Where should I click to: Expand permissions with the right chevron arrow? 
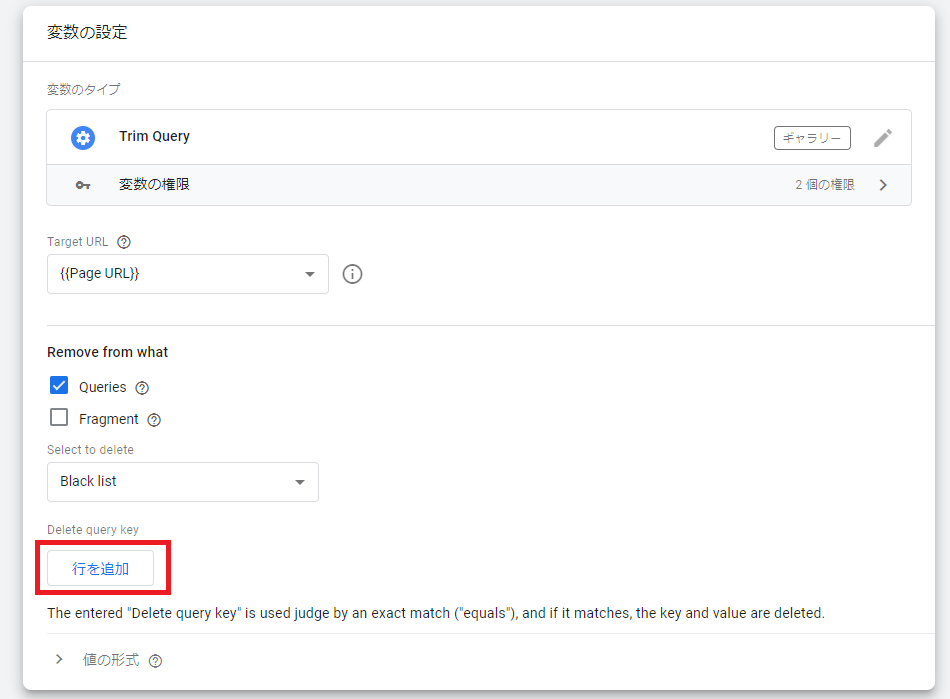(882, 185)
